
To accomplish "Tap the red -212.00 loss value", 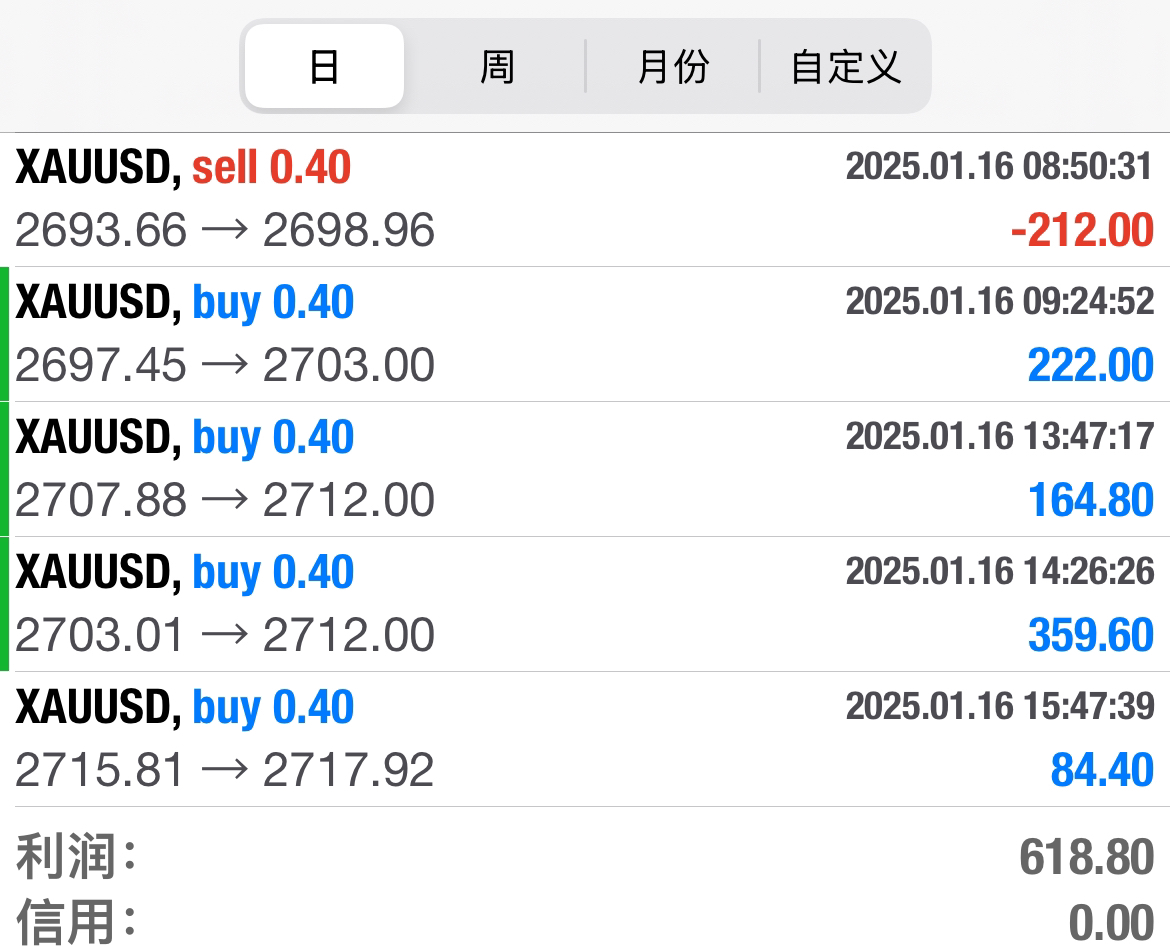I will point(1082,231).
